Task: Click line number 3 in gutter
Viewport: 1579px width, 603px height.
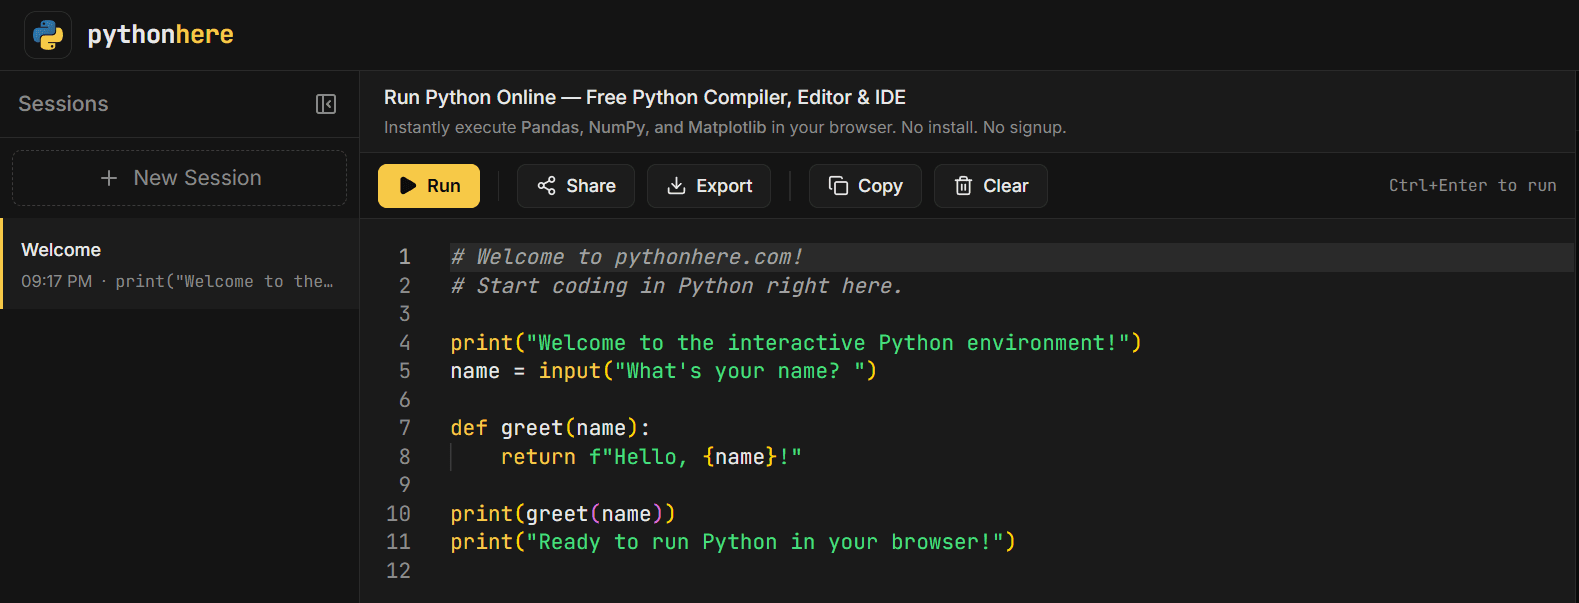Action: (x=405, y=314)
